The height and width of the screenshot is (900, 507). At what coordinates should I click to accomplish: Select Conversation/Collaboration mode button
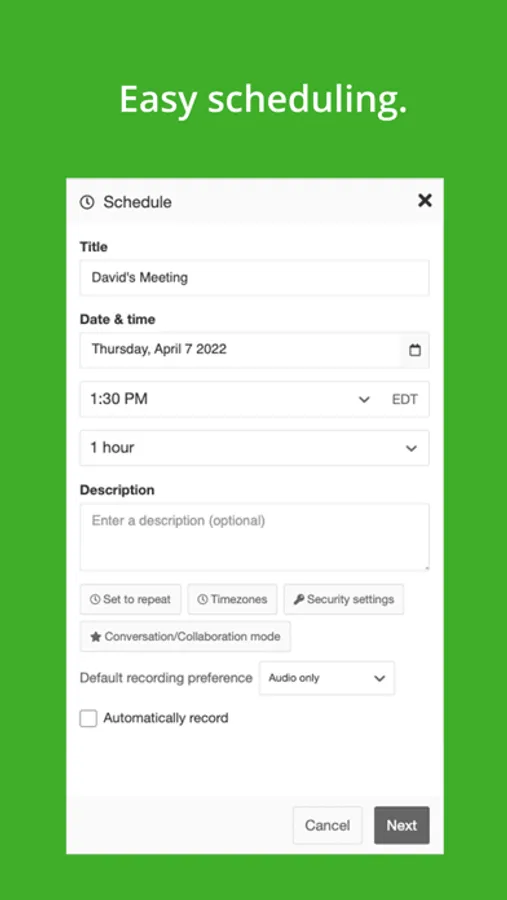click(x=185, y=637)
